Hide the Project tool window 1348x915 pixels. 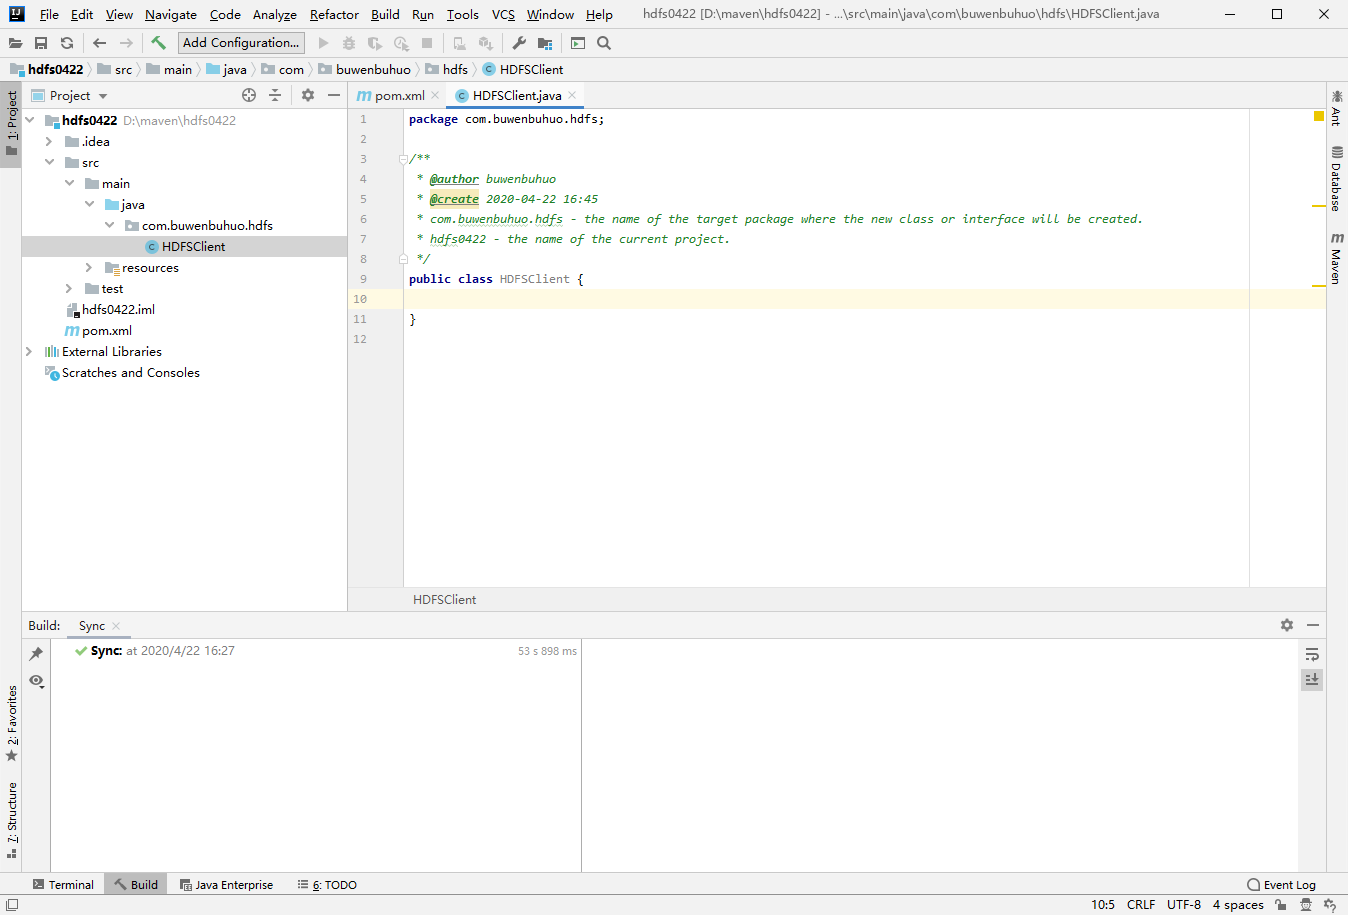tap(334, 95)
